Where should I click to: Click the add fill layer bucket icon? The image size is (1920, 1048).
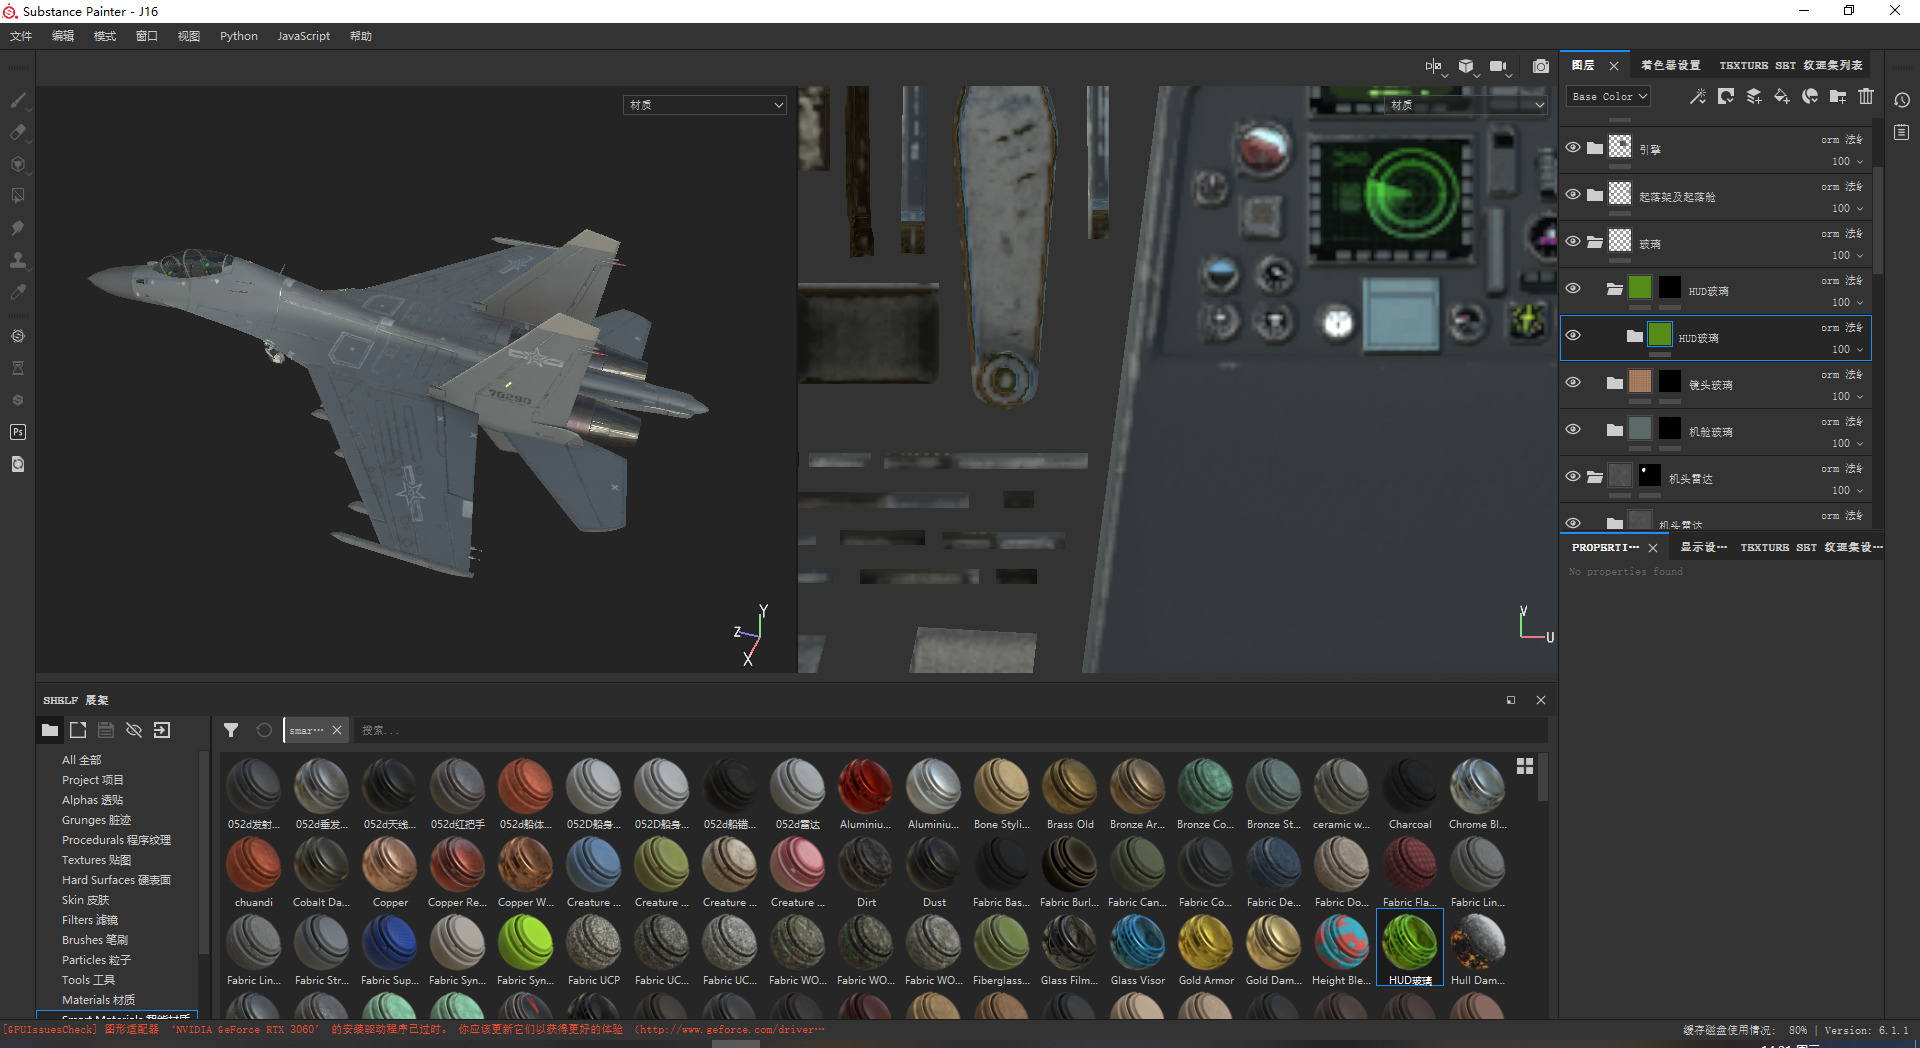click(x=1782, y=96)
